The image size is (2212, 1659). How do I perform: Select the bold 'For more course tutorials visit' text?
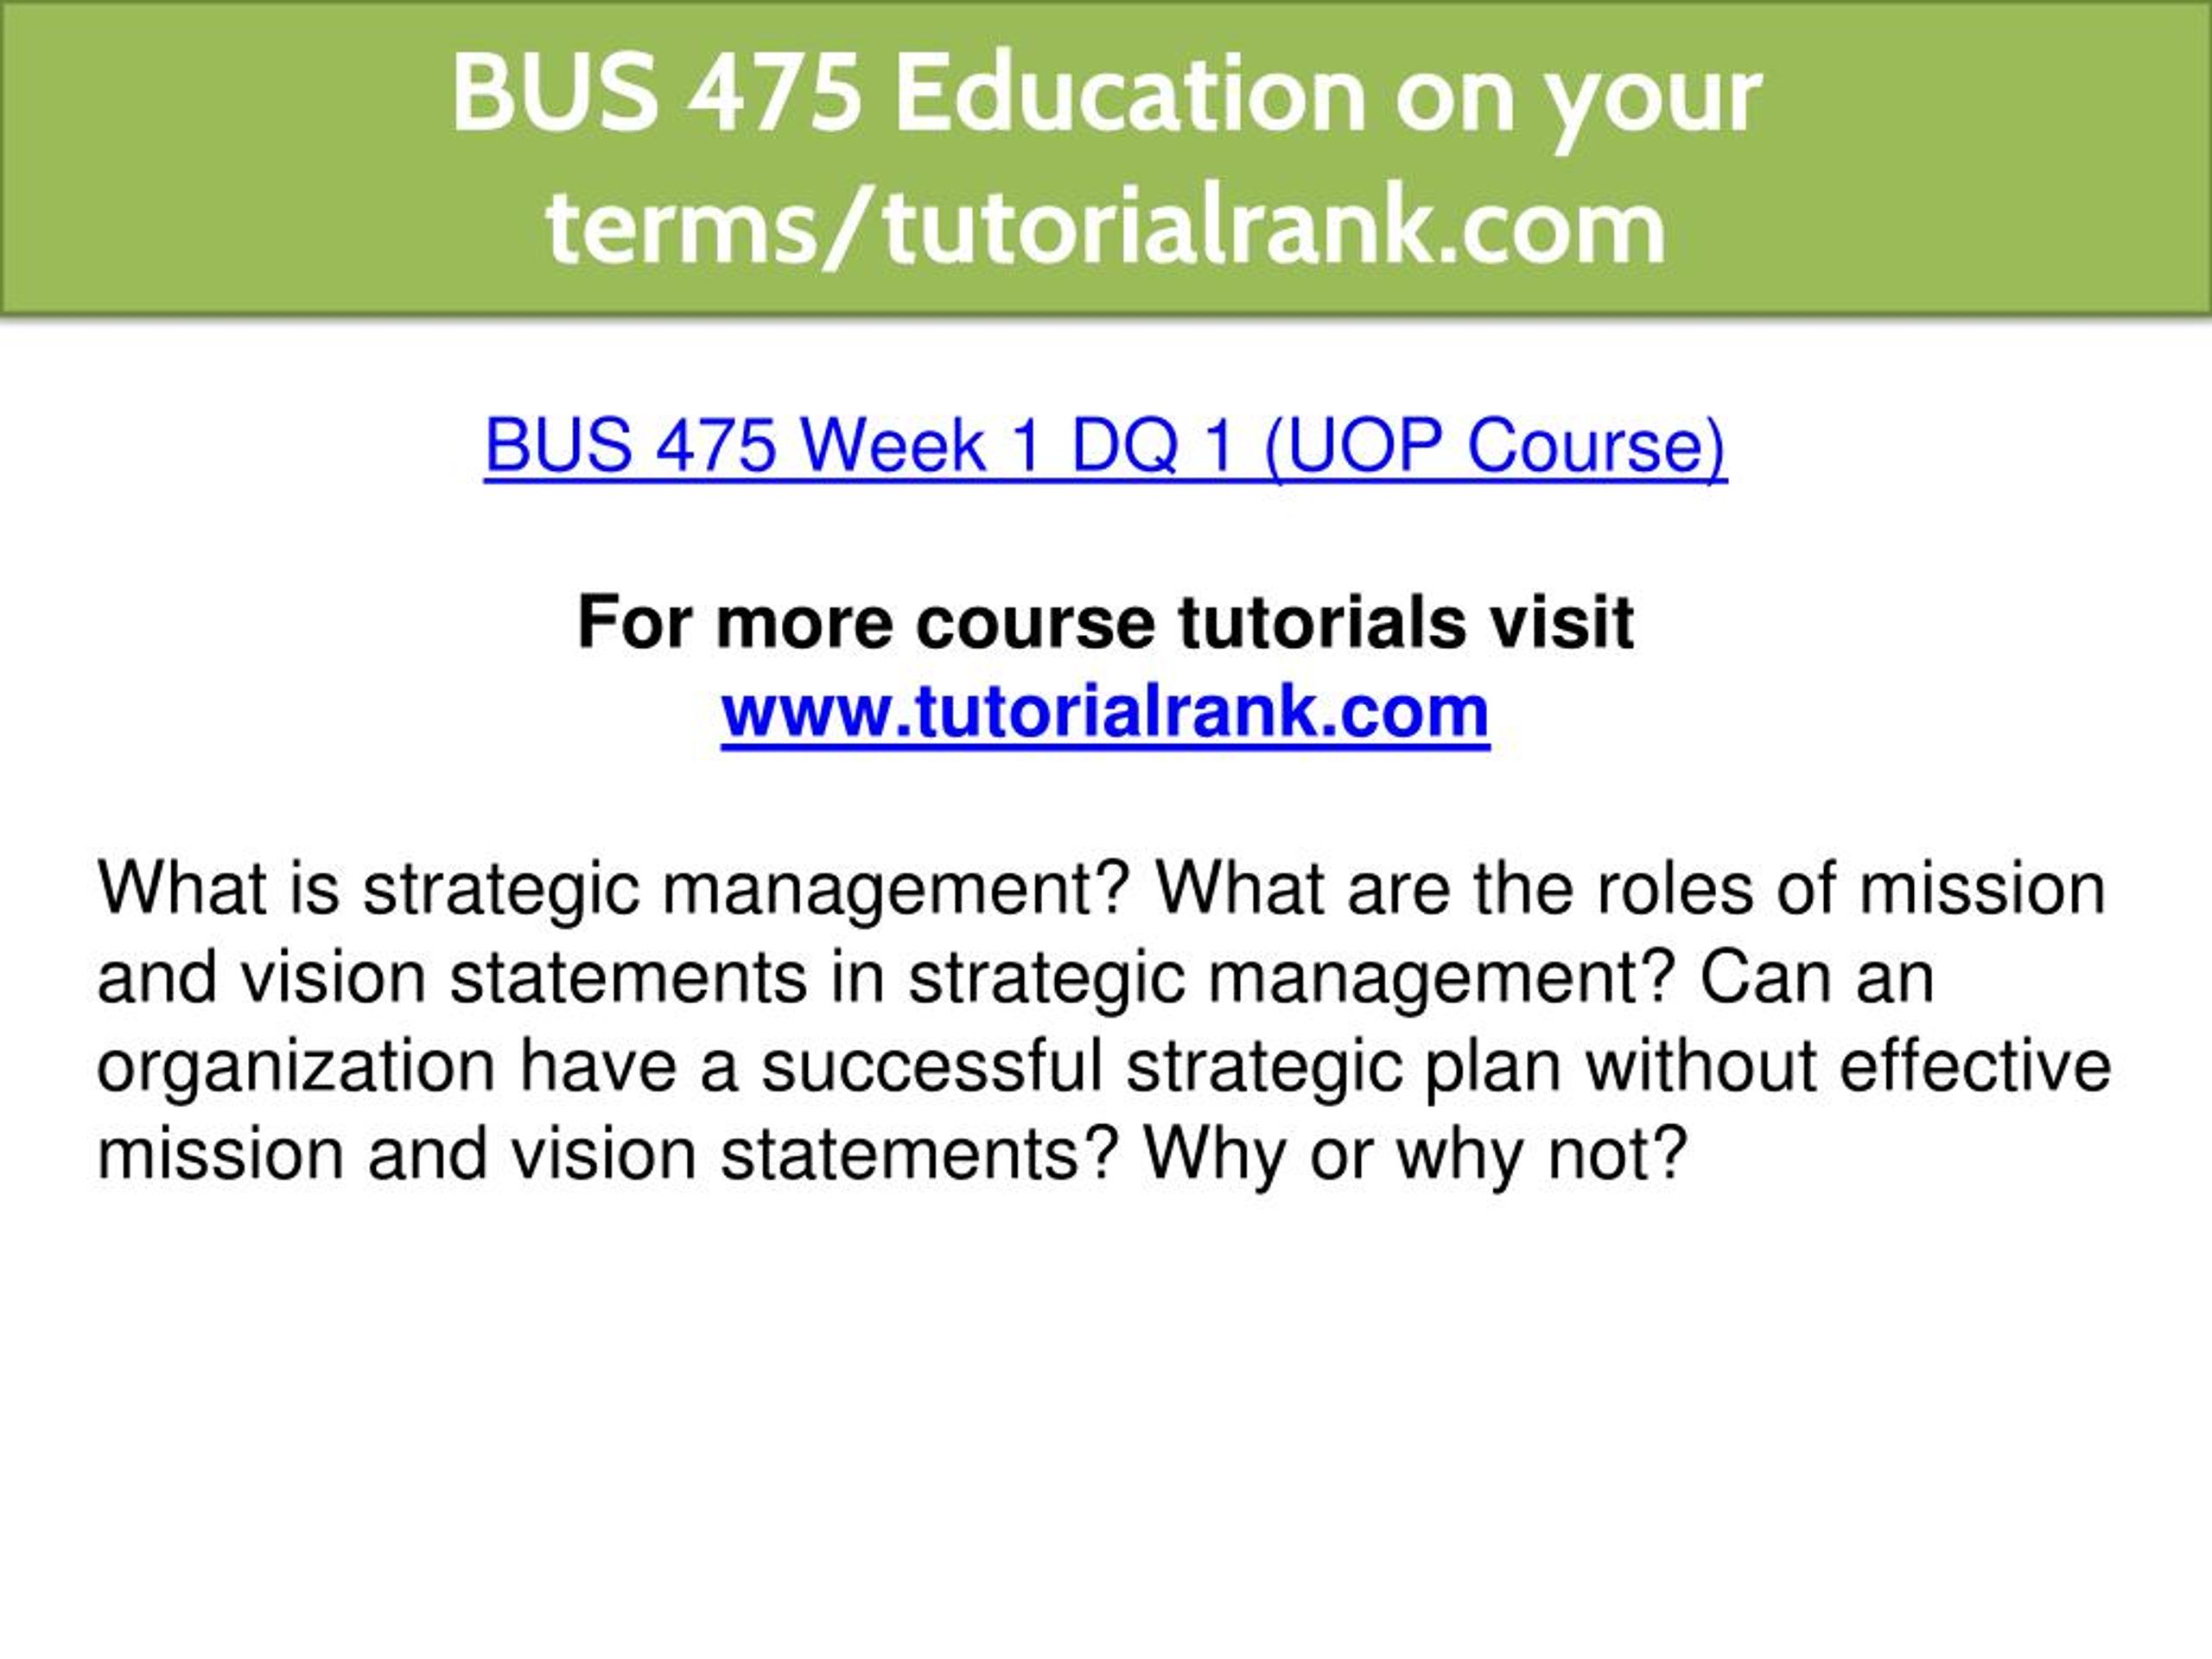(1105, 622)
